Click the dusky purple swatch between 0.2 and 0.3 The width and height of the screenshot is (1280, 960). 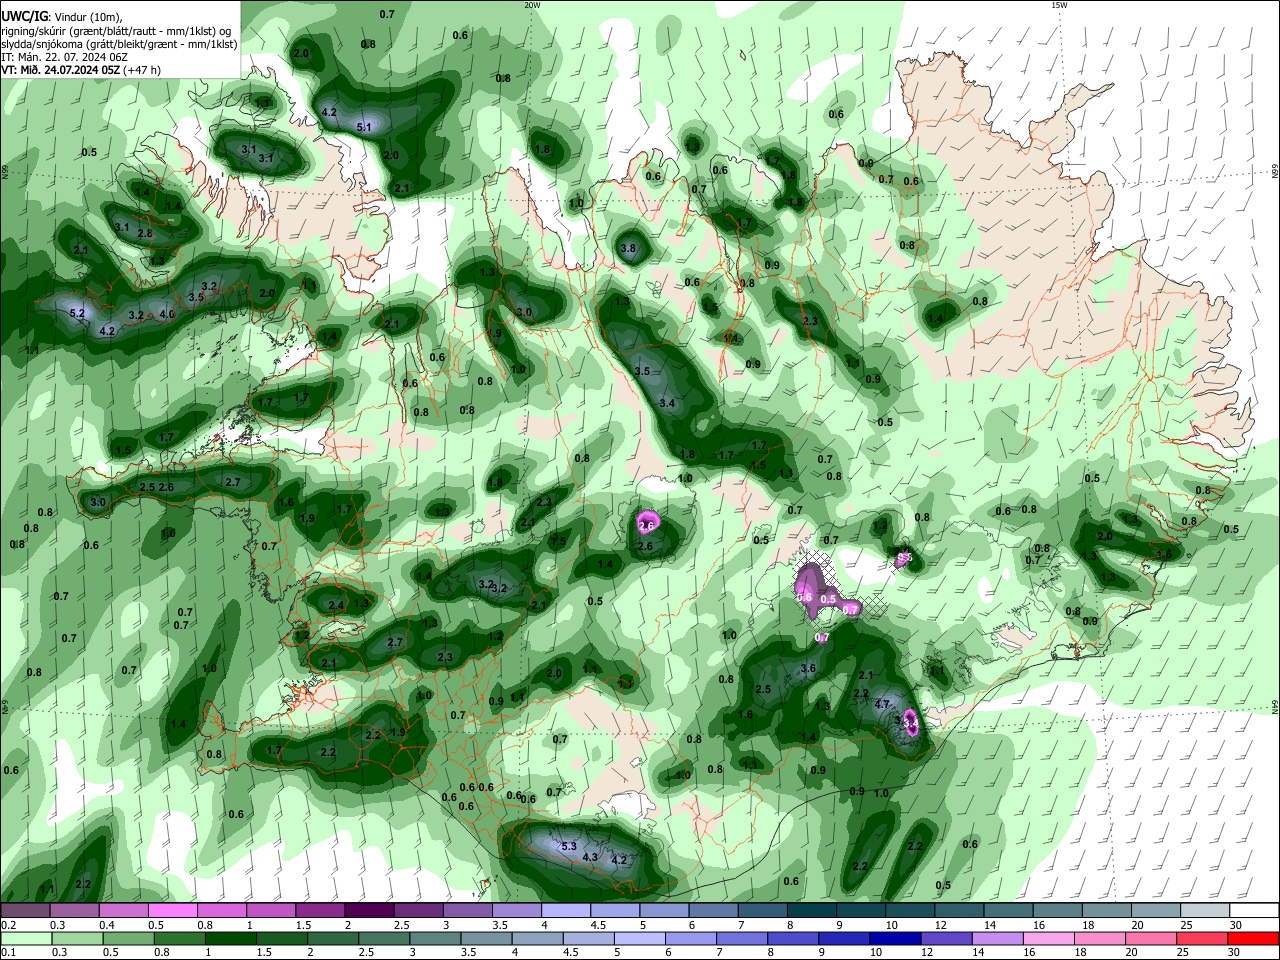click(26, 911)
